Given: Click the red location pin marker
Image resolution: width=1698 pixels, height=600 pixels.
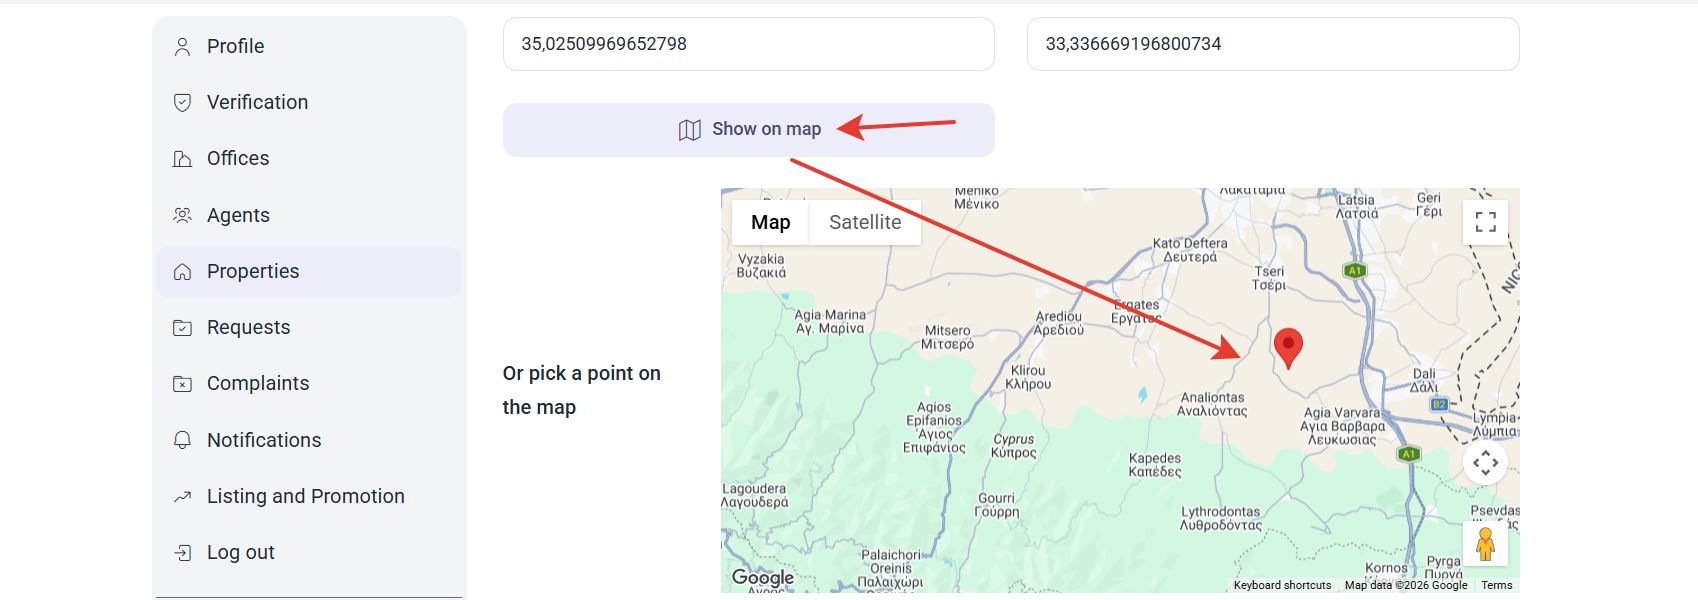Looking at the screenshot, I should click(x=1289, y=348).
